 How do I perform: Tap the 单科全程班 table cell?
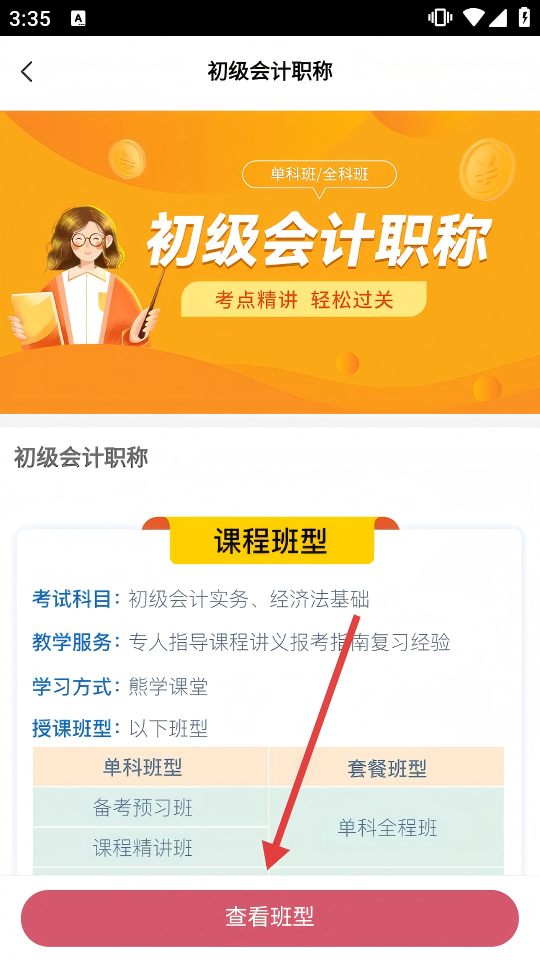tap(386, 827)
